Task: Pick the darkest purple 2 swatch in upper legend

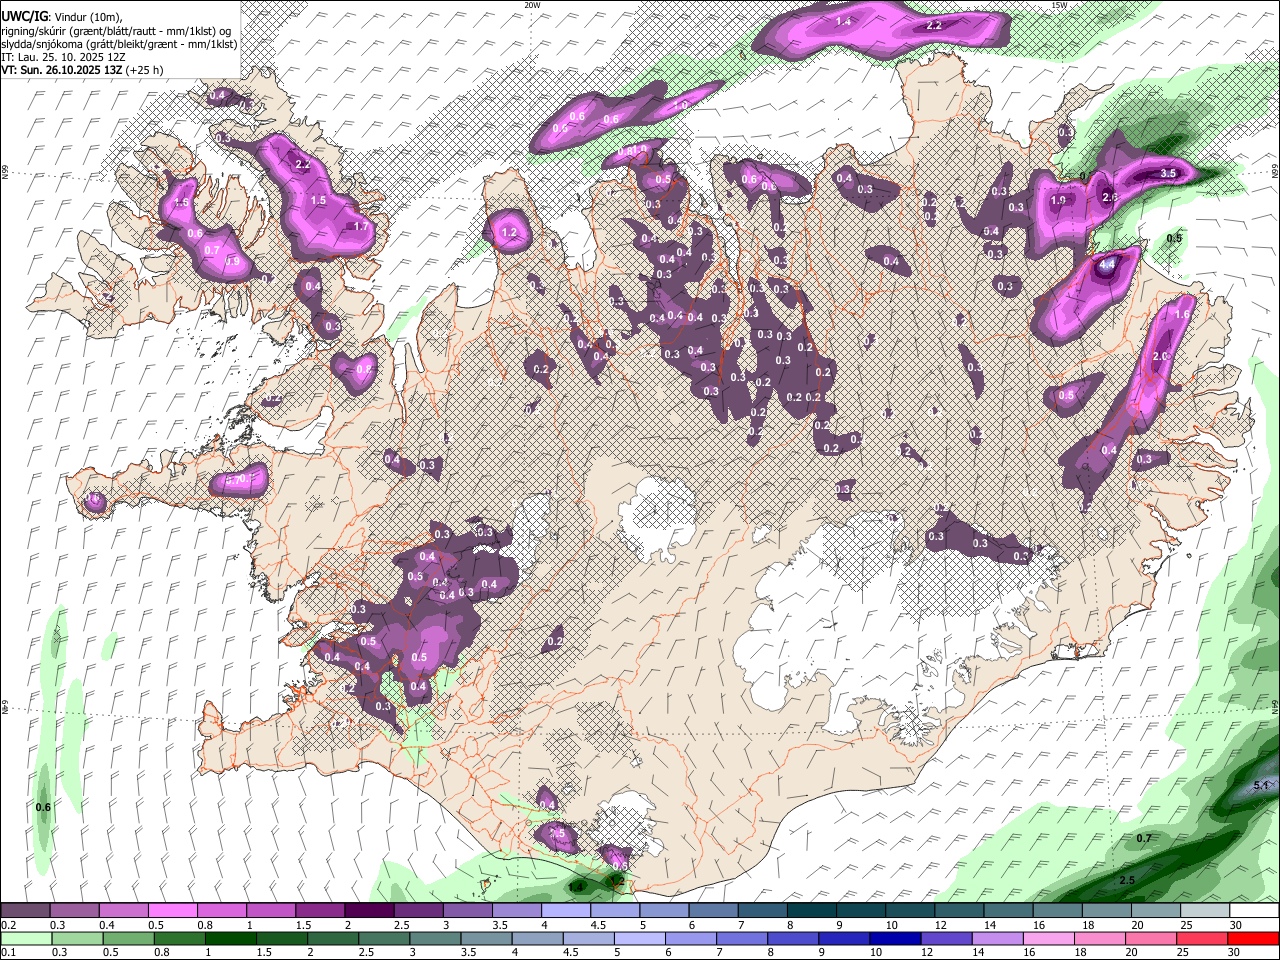Action: click(x=369, y=911)
